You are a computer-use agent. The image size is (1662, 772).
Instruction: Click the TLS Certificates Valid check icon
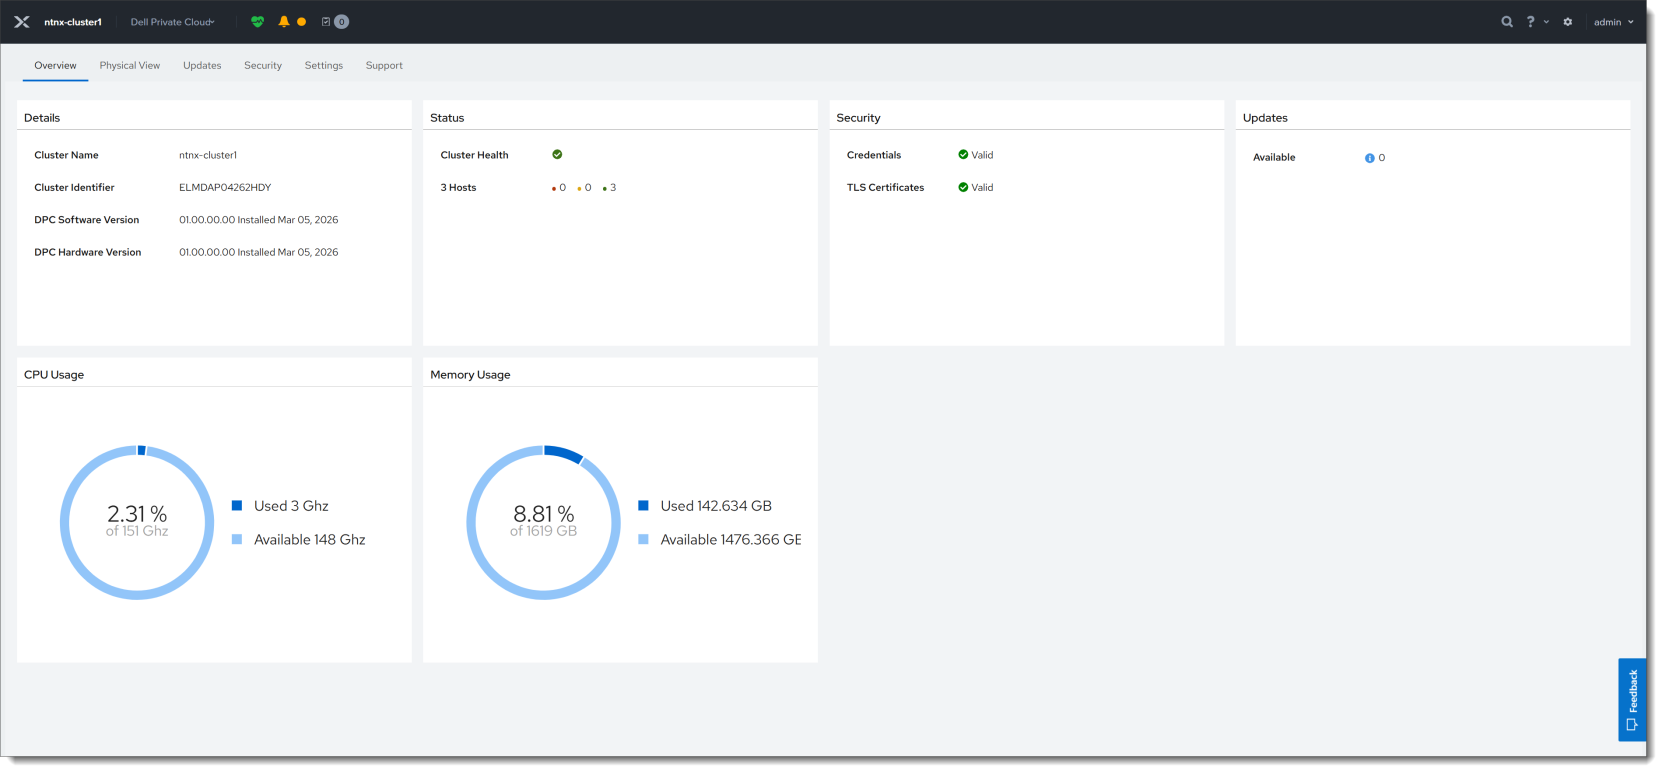coord(963,187)
